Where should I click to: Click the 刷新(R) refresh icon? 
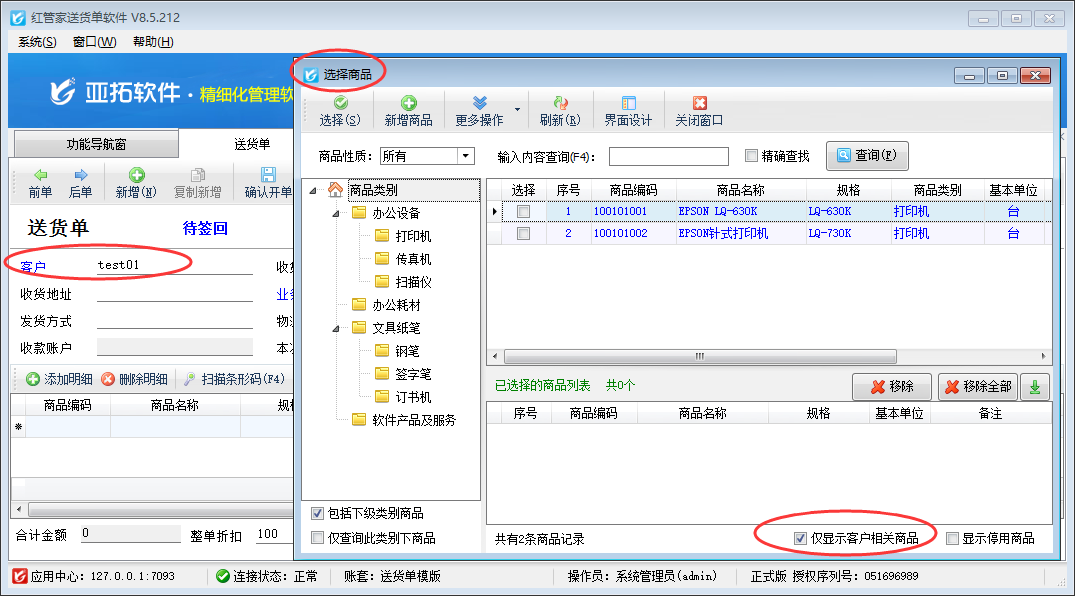pos(559,110)
